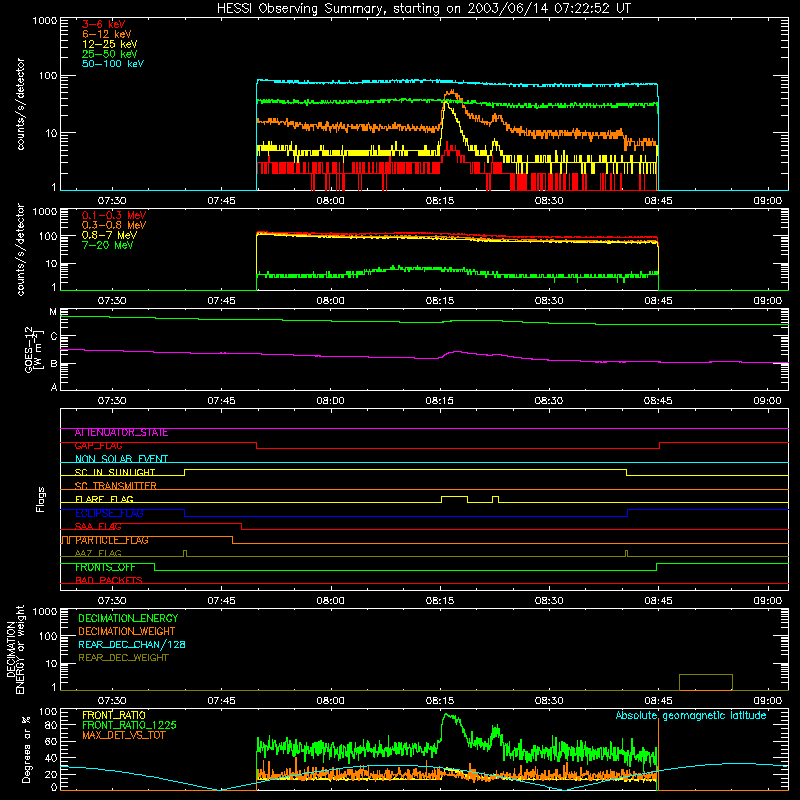Click the AAZ_FLAG pulse near 07:40

click(185, 553)
